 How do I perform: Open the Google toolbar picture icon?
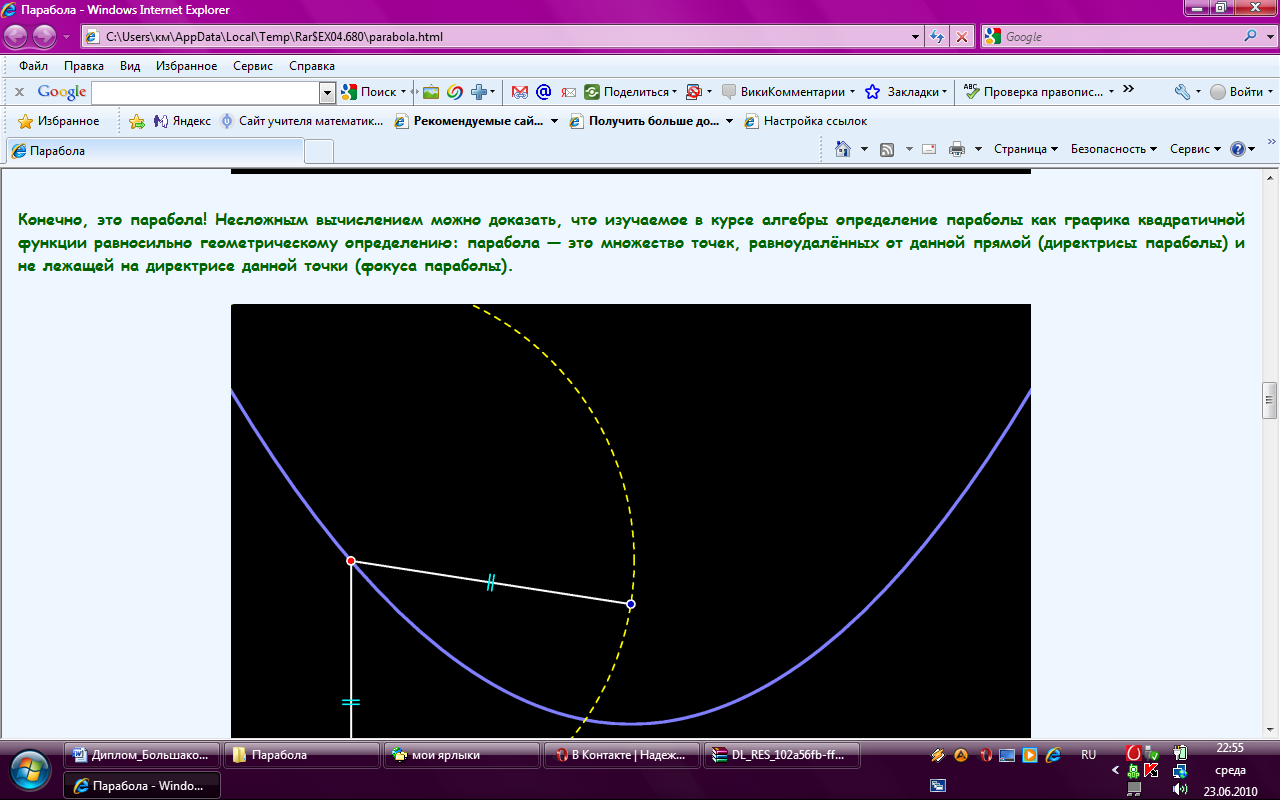431,92
